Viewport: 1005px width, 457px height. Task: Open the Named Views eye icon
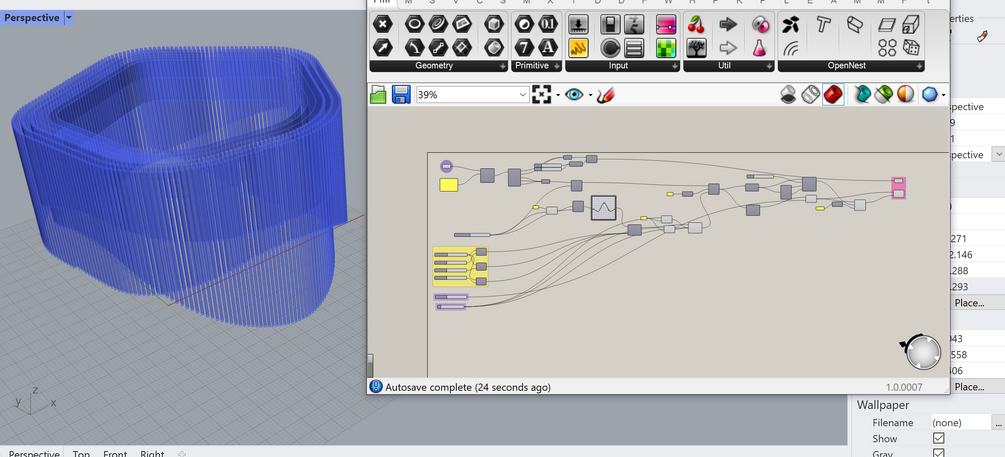[574, 95]
